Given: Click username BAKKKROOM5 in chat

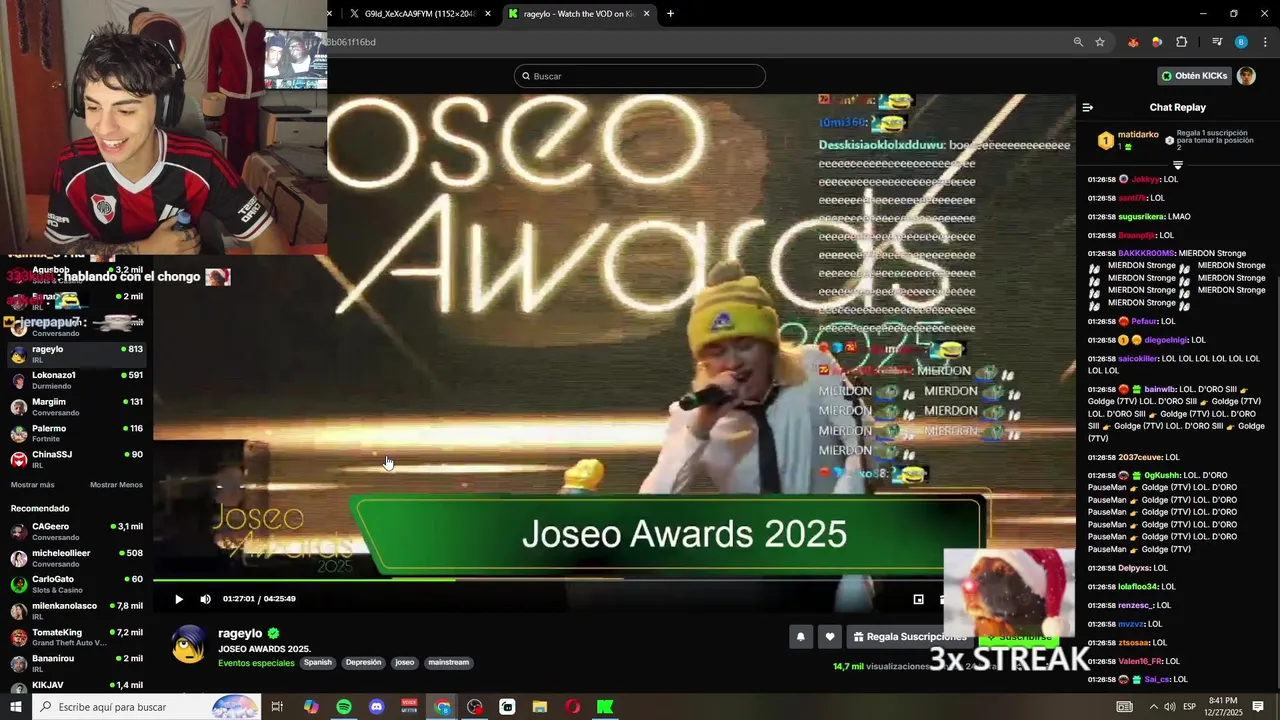Looking at the screenshot, I should [x=1146, y=254].
